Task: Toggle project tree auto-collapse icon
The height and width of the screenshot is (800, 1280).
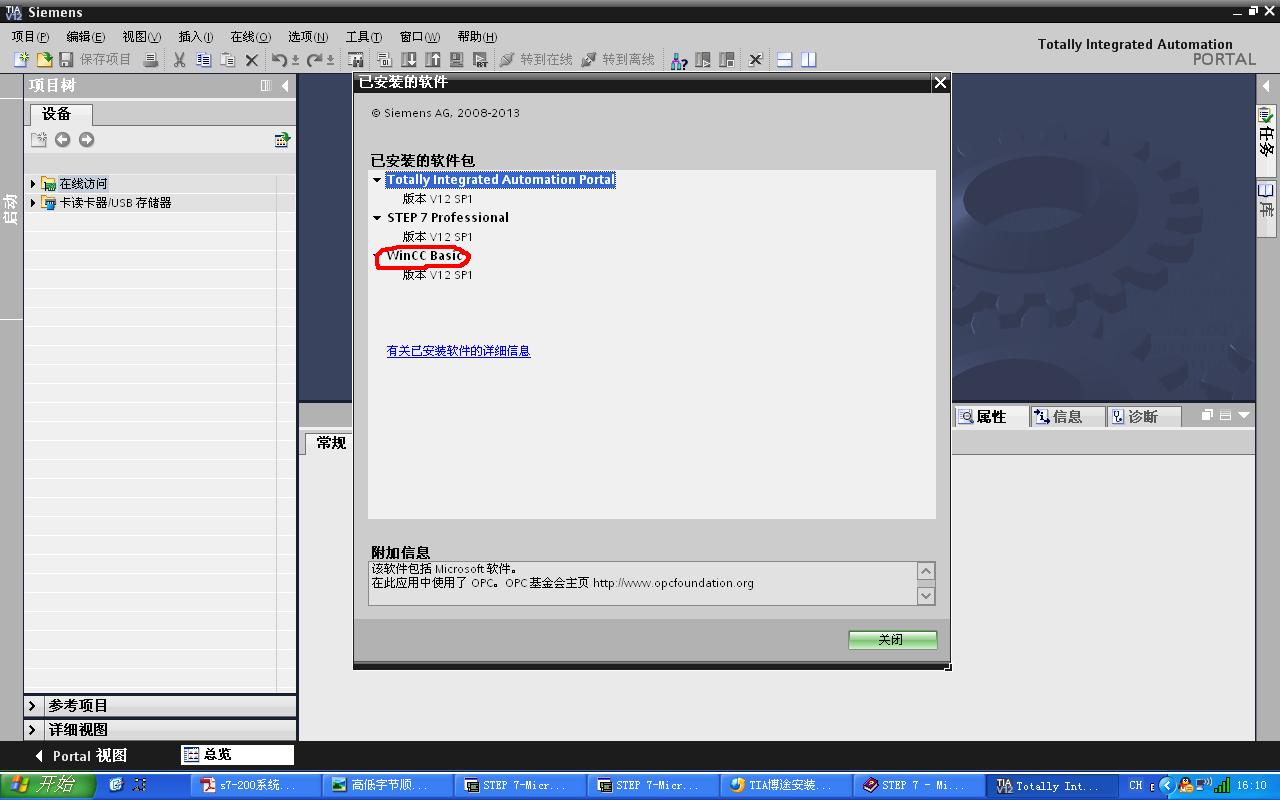Action: (x=265, y=86)
